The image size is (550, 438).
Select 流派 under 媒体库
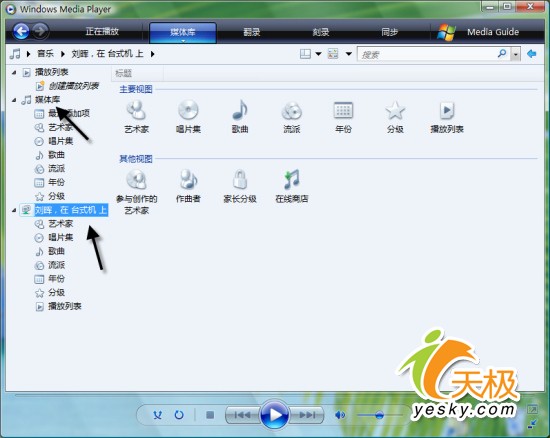pos(56,168)
